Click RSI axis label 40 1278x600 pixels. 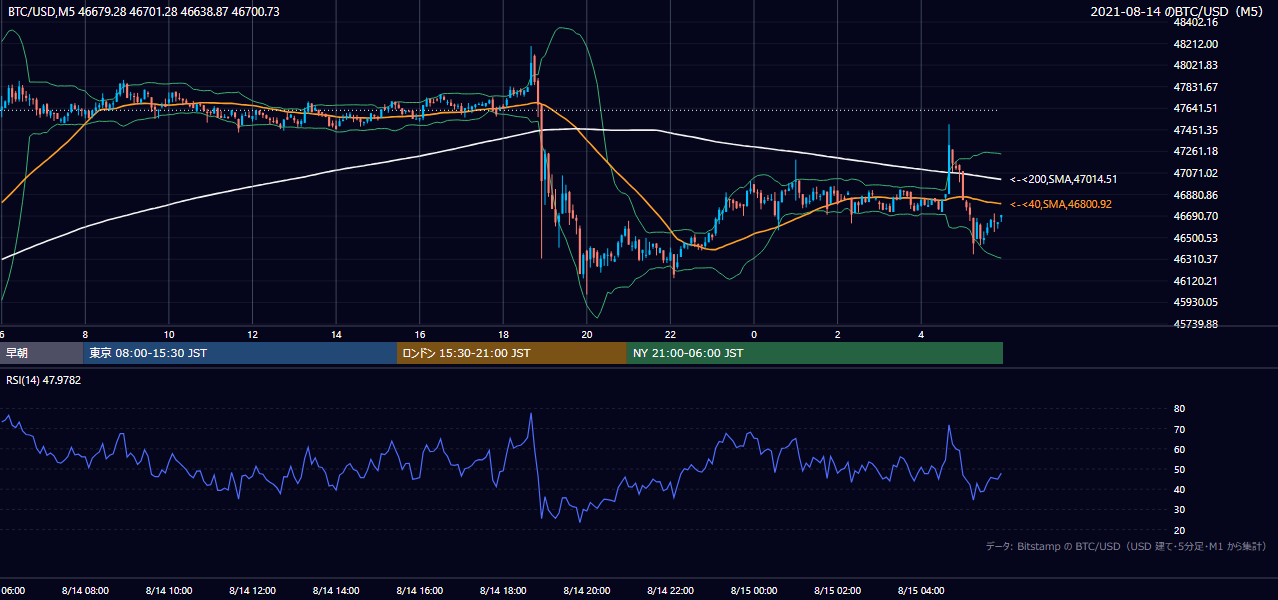point(1179,489)
